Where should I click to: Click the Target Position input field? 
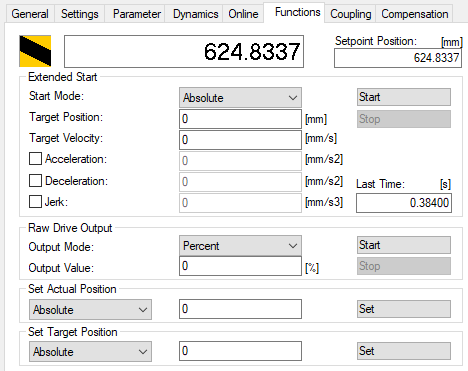(x=240, y=119)
